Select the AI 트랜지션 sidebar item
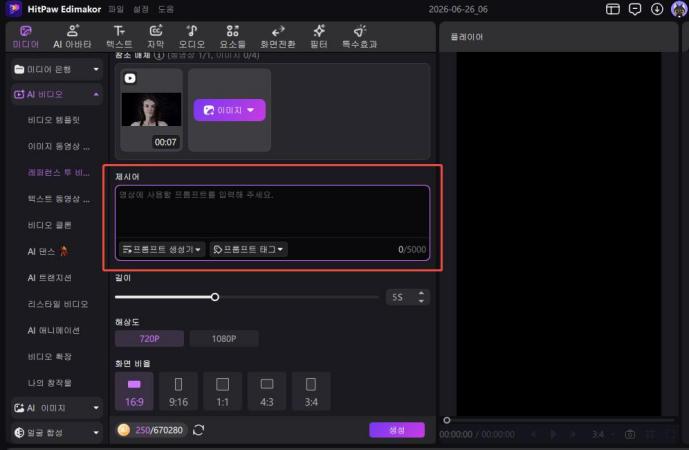 coord(49,278)
